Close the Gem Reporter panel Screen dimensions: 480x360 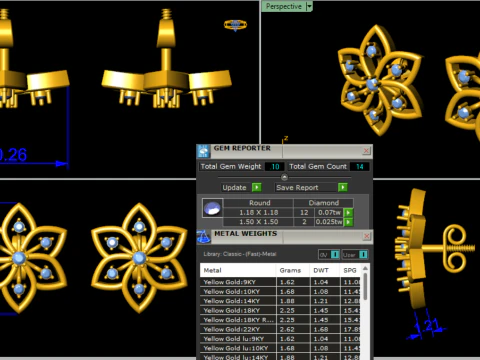[x=366, y=151]
